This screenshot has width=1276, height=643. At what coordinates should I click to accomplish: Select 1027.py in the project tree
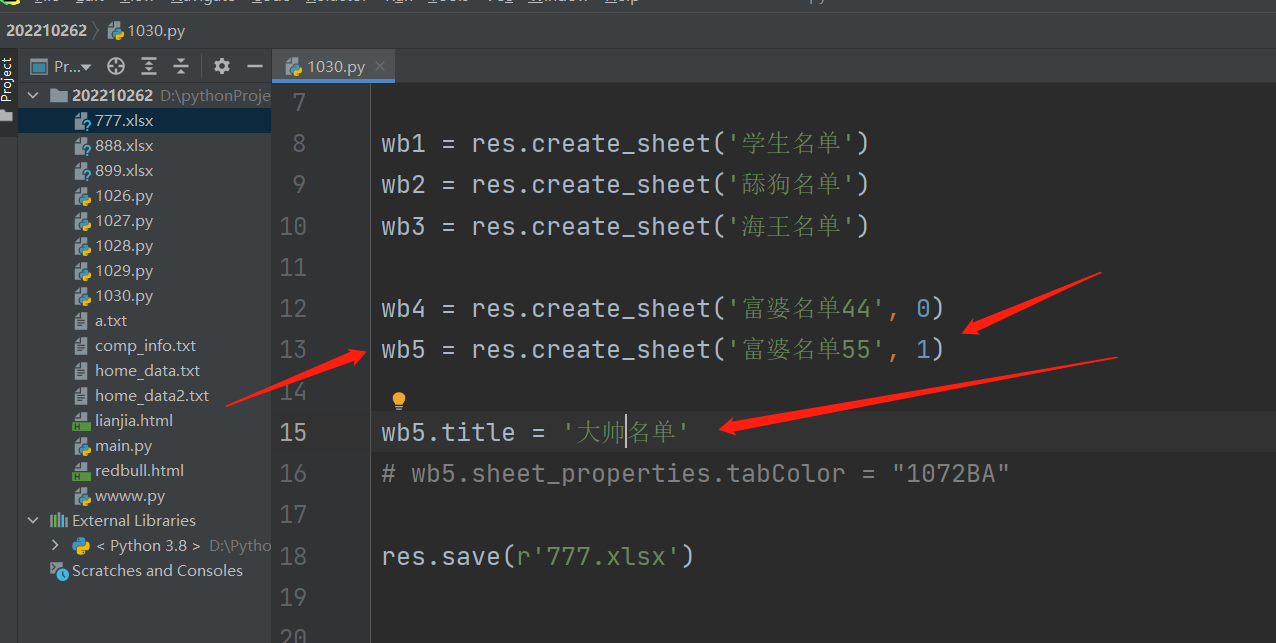click(x=124, y=220)
